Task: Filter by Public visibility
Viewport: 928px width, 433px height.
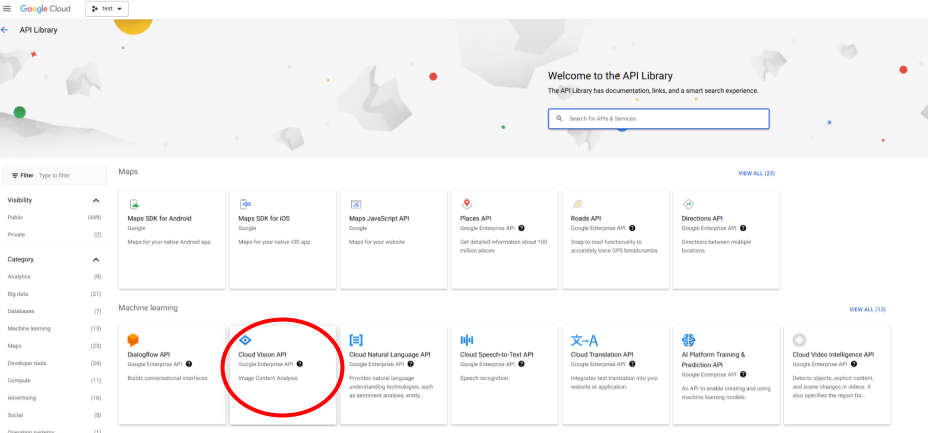Action: click(x=16, y=217)
